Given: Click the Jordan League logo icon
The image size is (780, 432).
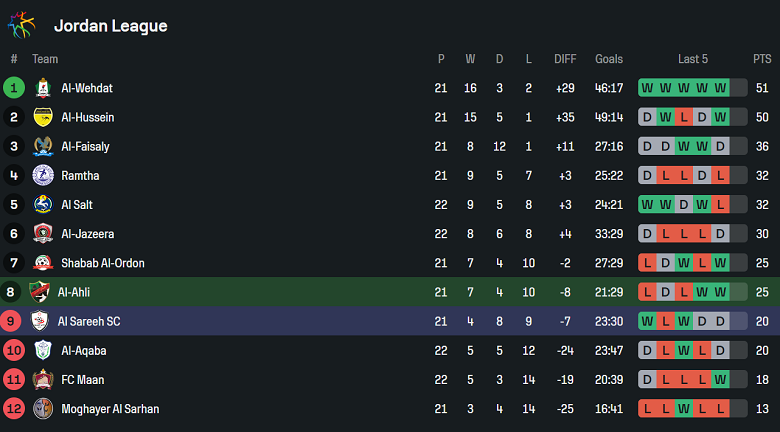Looking at the screenshot, I should pyautogui.click(x=22, y=25).
